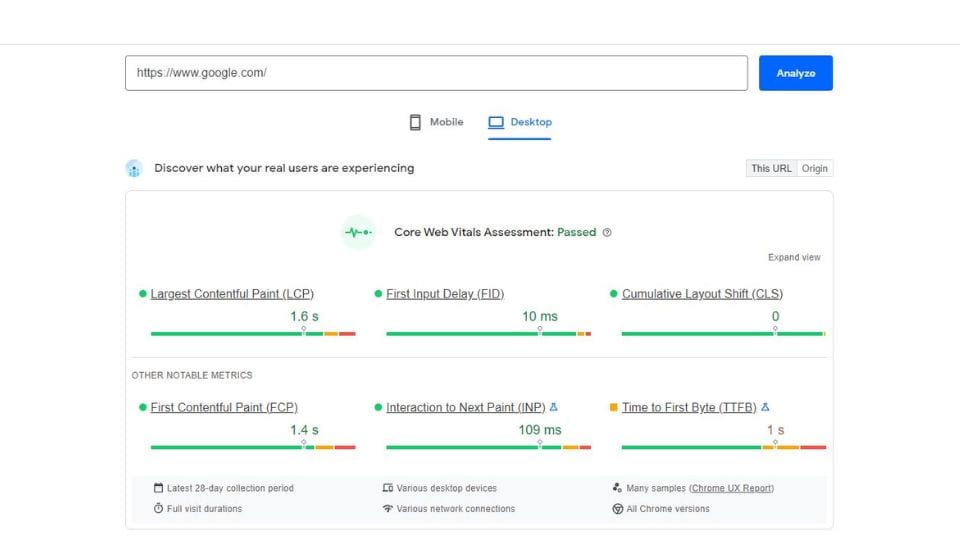Click the desktop devices icon

point(388,488)
